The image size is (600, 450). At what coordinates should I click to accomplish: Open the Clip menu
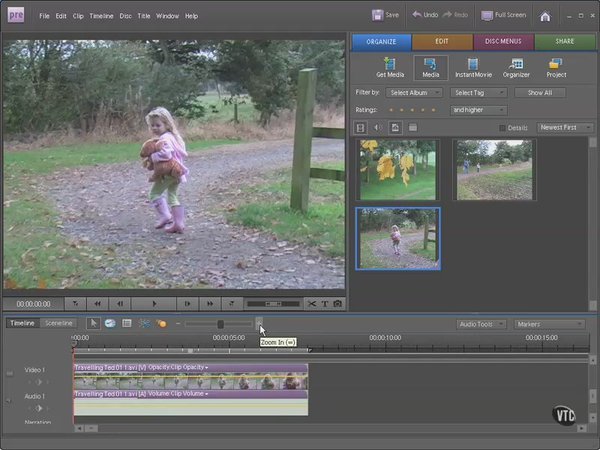pyautogui.click(x=79, y=16)
